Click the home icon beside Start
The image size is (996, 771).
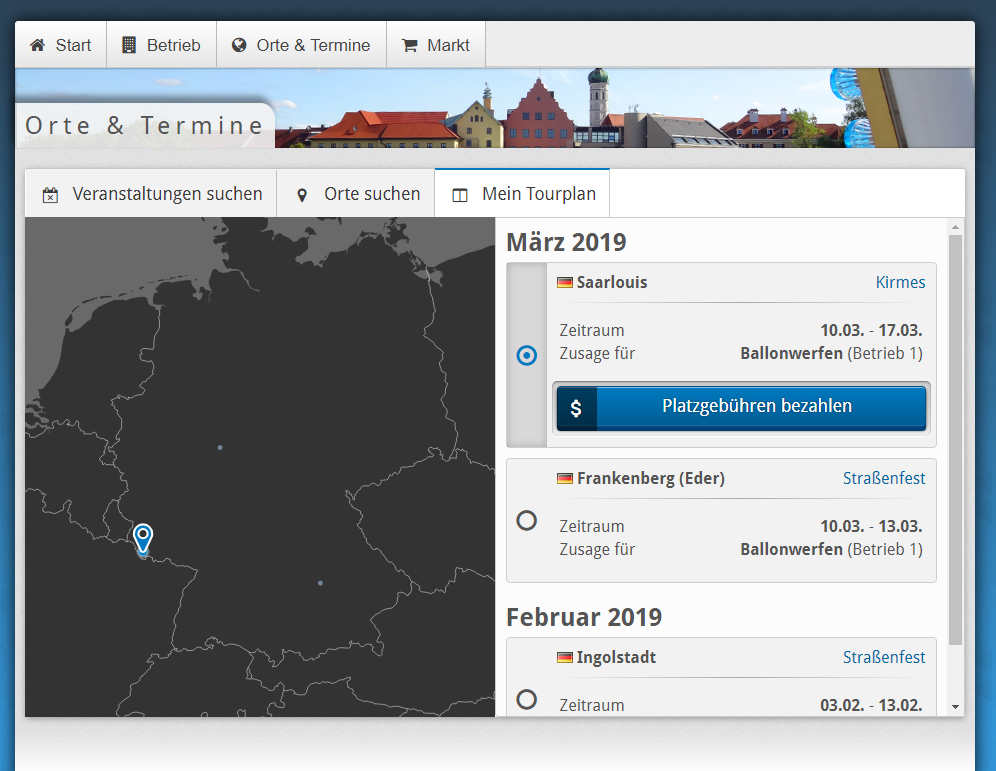point(38,45)
